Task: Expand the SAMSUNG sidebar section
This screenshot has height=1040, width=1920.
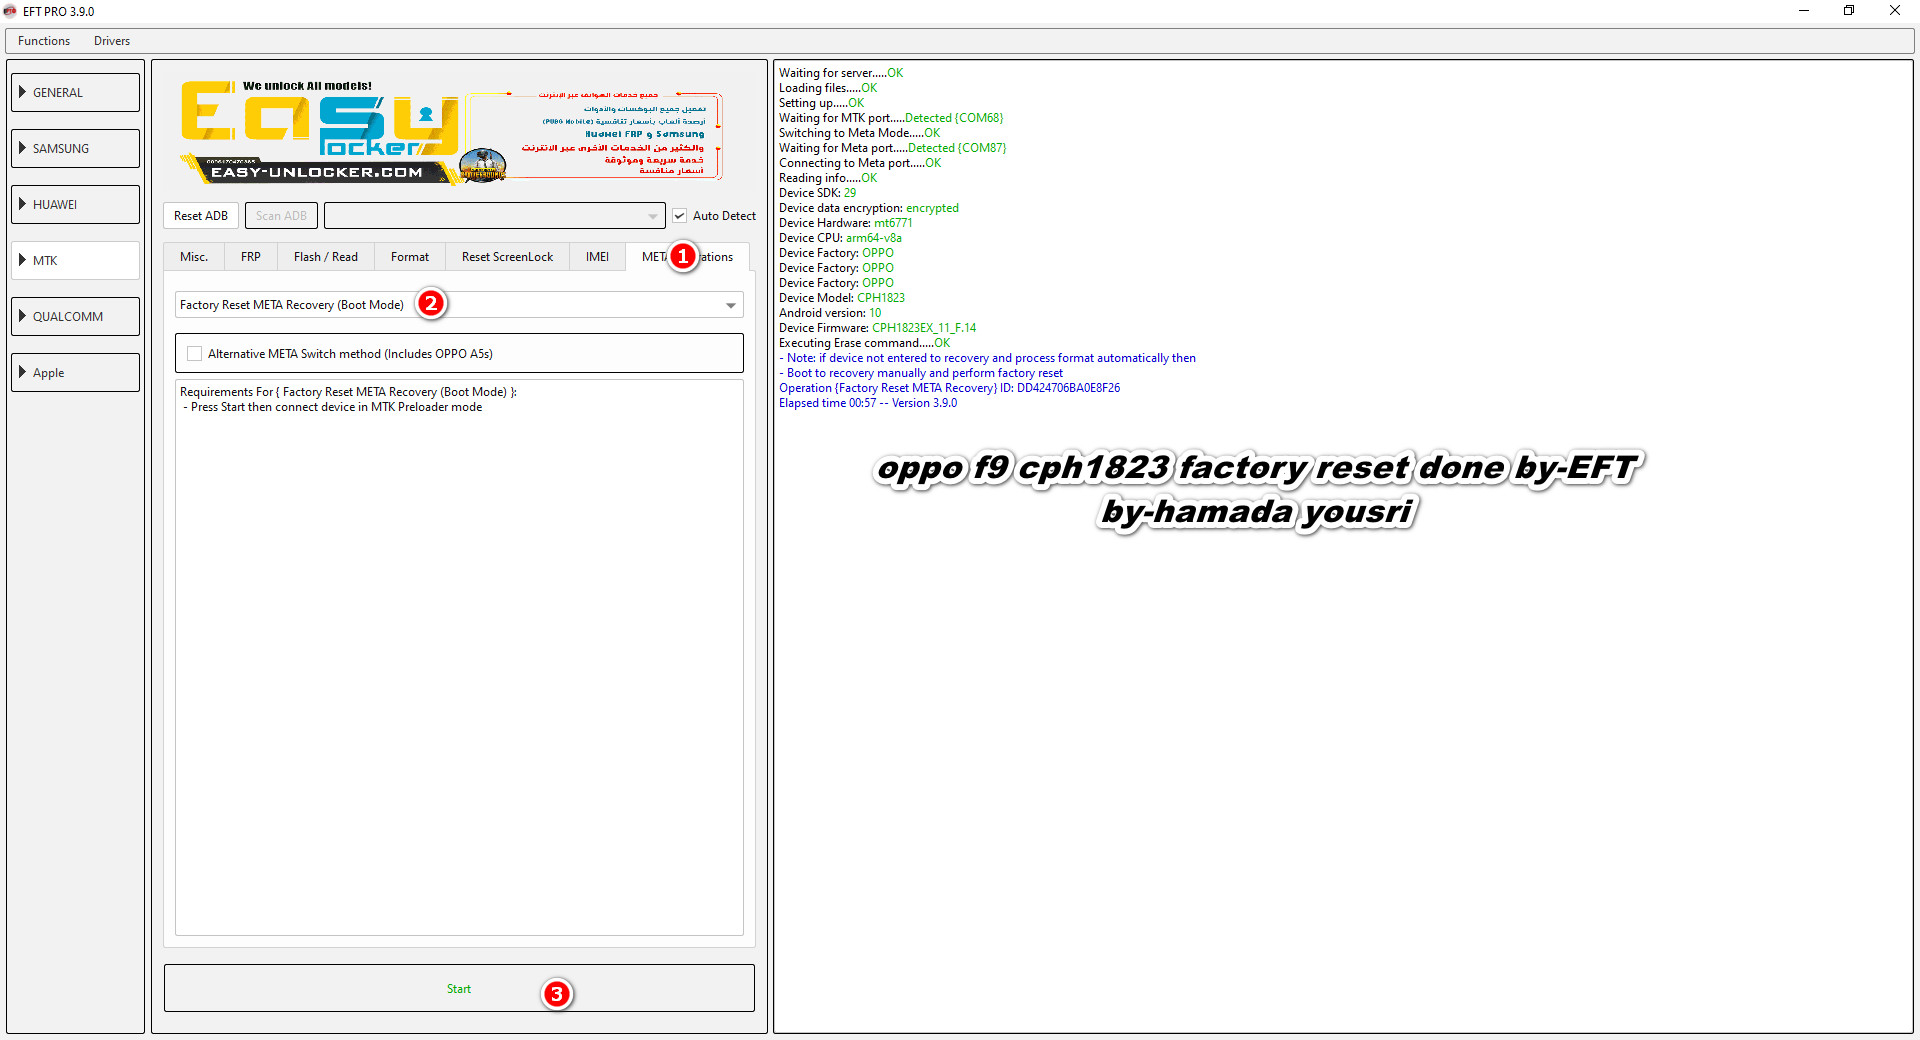Action: coord(75,148)
